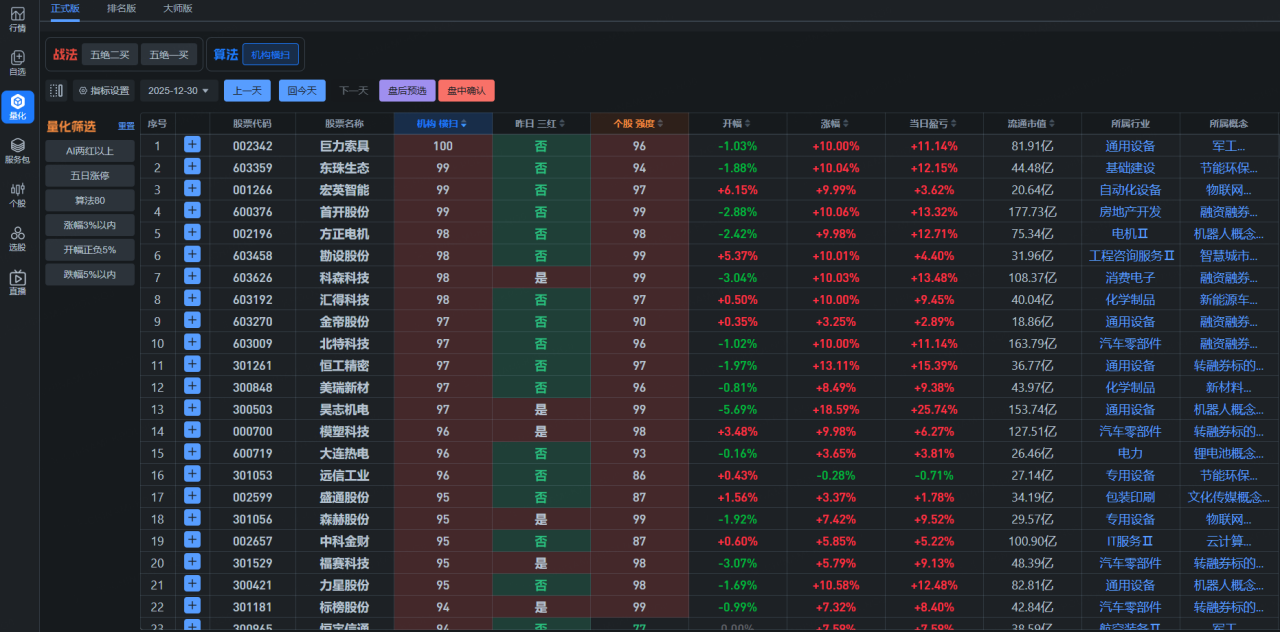Click the 上一天 previous day button

click(x=247, y=91)
